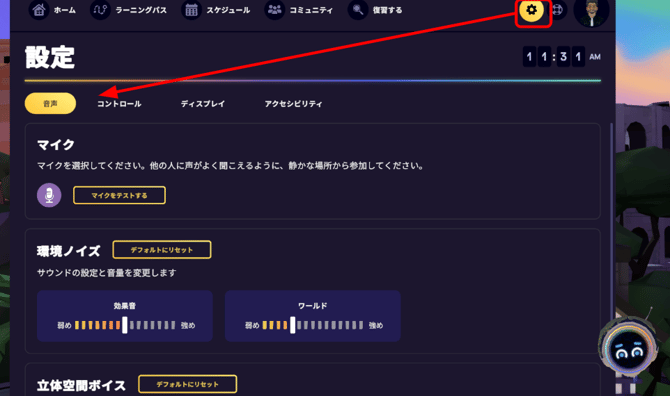Click the ラーニングパス path icon
Image resolution: width=670 pixels, height=396 pixels.
coord(100,10)
